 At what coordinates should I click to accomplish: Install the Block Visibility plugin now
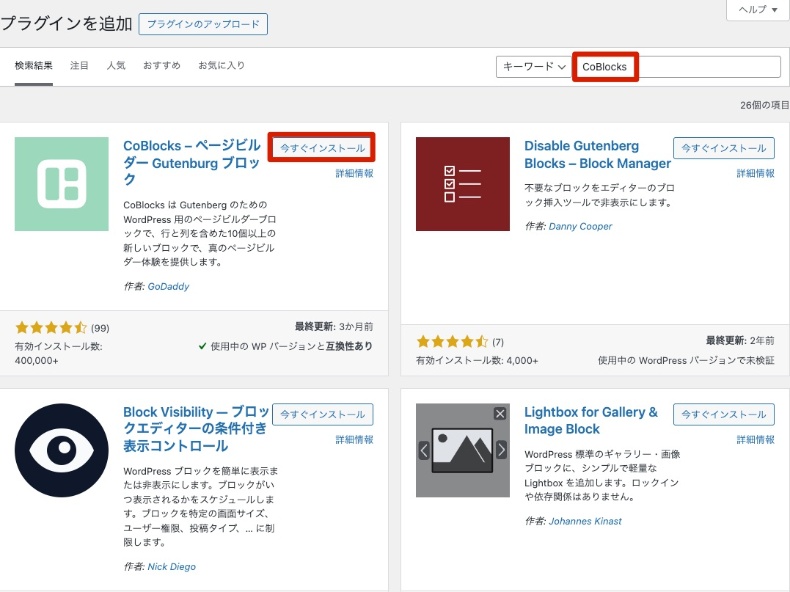322,414
